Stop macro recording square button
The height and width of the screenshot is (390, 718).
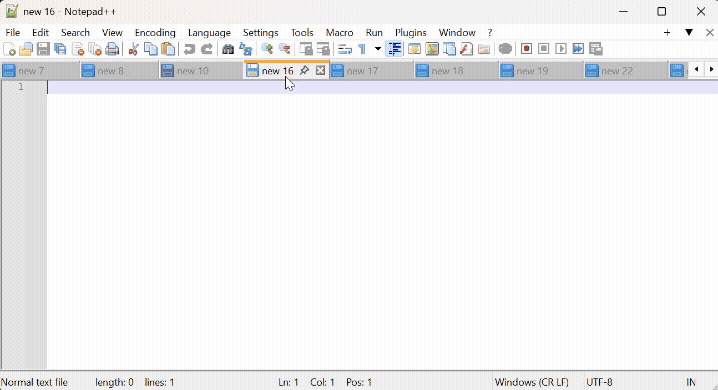click(x=544, y=49)
